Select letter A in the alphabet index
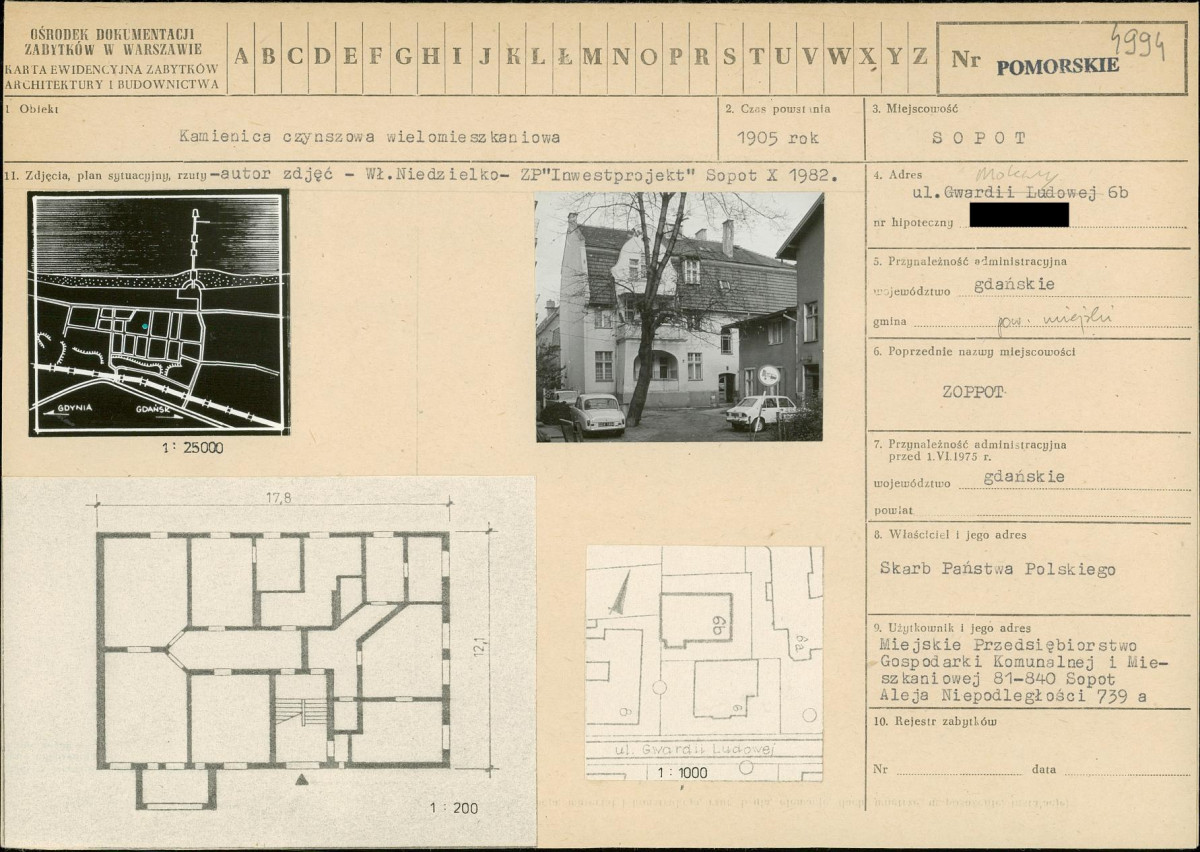 click(241, 57)
